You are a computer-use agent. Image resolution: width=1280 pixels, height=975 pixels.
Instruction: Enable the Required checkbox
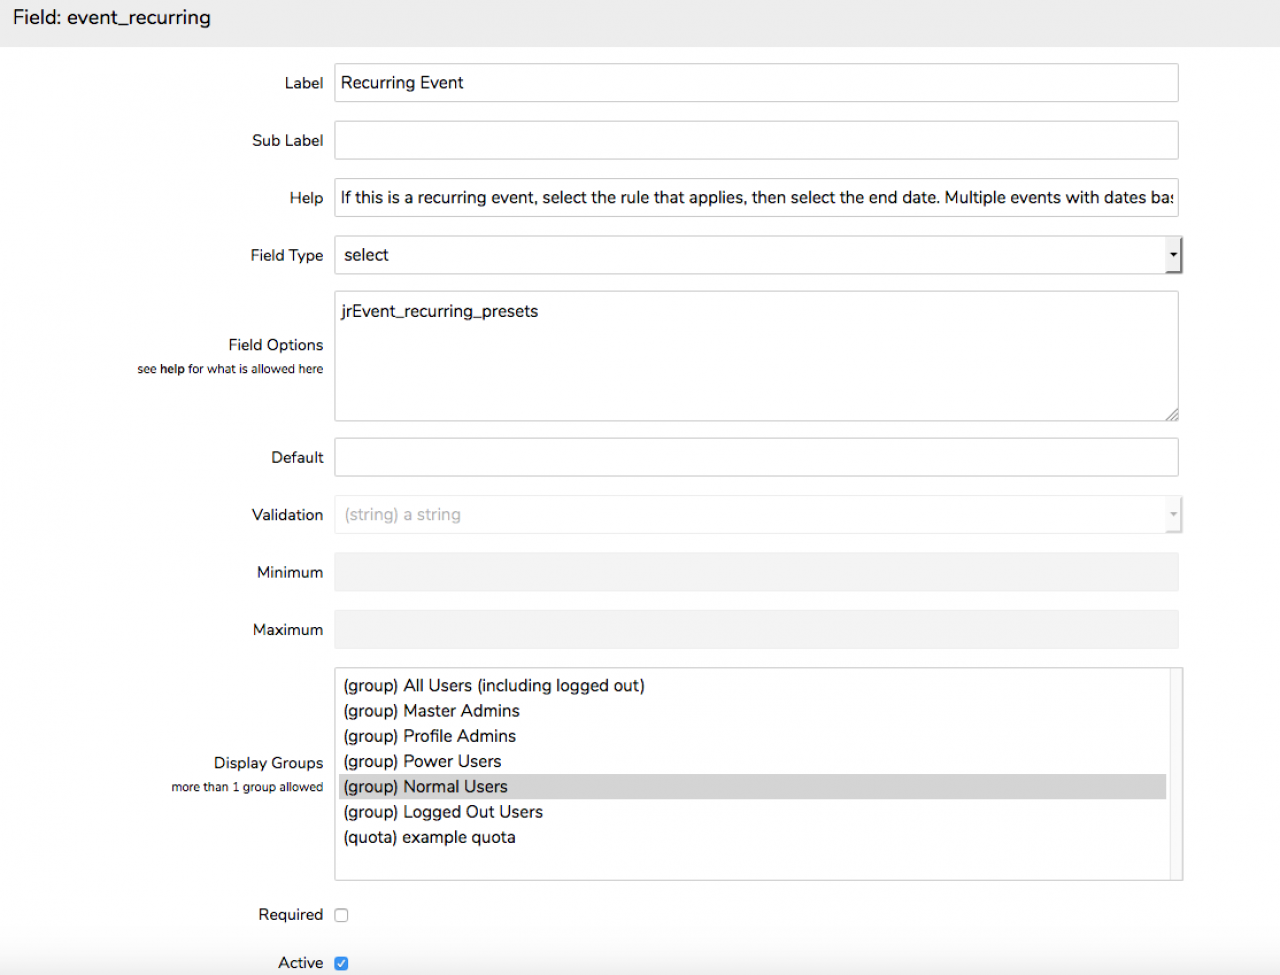(341, 915)
